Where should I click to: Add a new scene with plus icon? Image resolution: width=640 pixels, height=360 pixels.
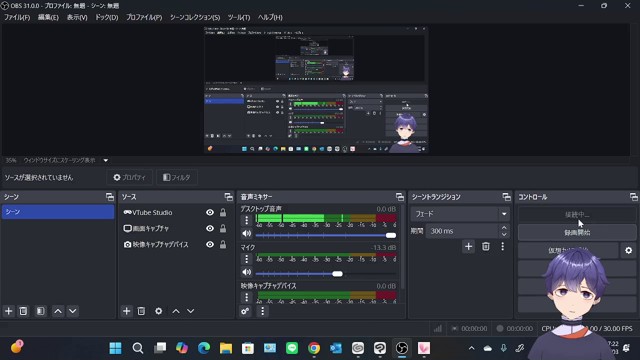point(9,311)
